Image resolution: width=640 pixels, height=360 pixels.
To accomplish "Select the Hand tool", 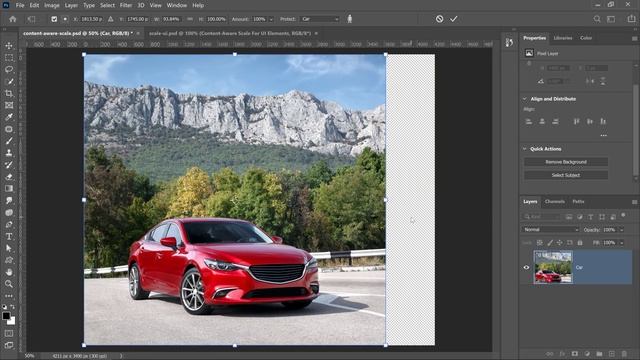I will 9,272.
